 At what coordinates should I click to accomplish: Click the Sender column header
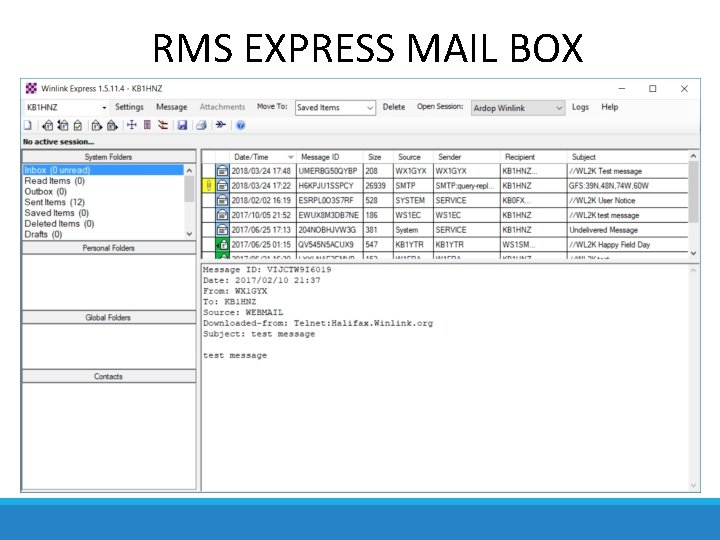click(x=467, y=157)
